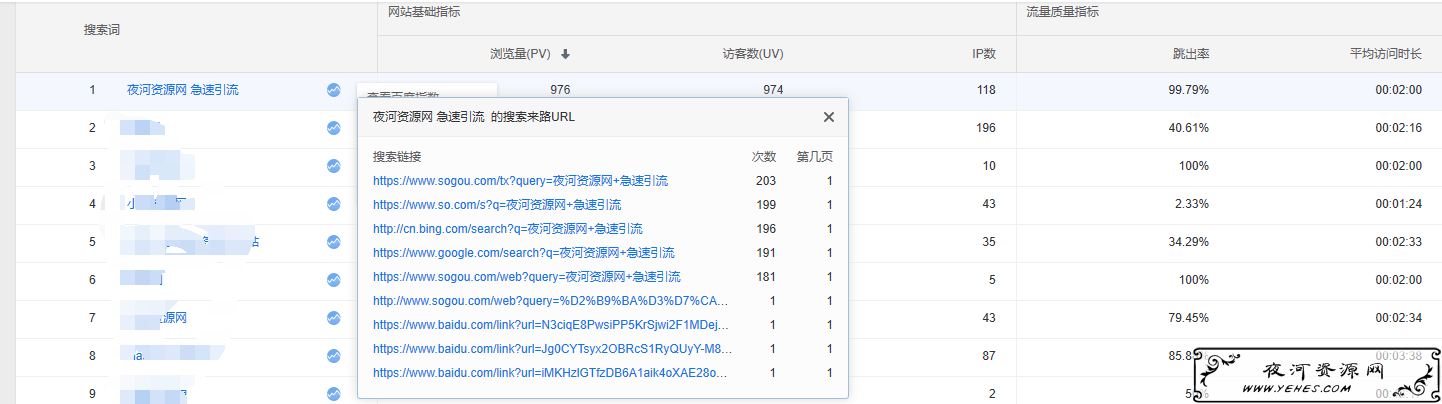Select the IP数 column header
1442x404 pixels.
coord(984,54)
